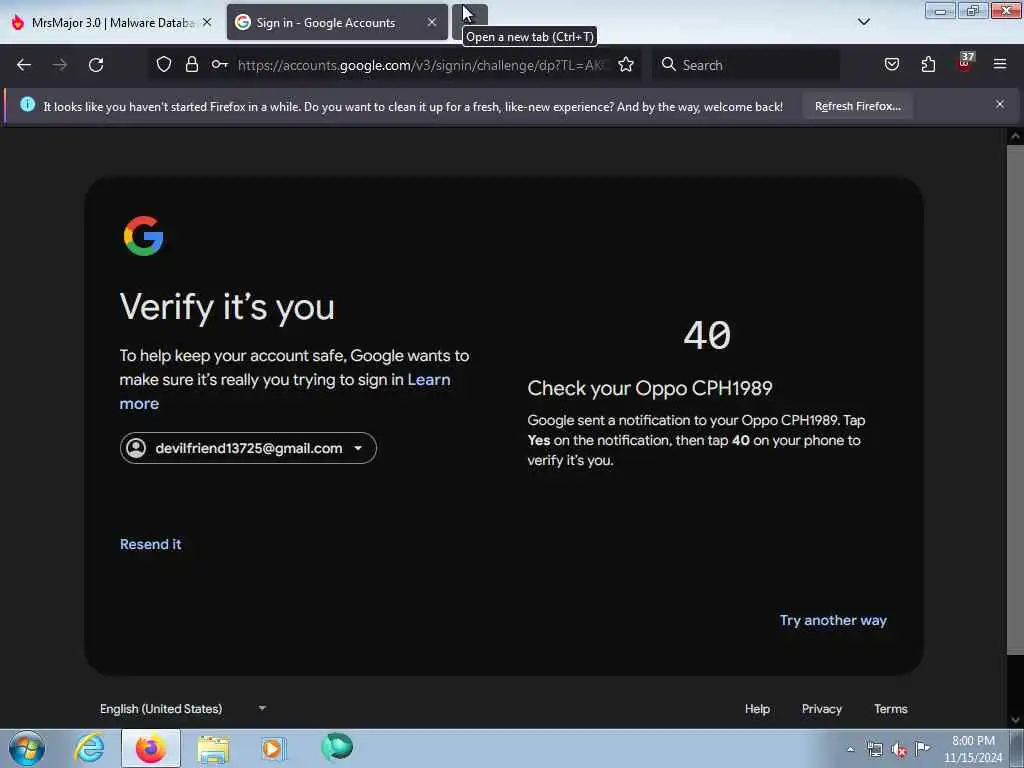Show site security padlock info

tap(191, 64)
